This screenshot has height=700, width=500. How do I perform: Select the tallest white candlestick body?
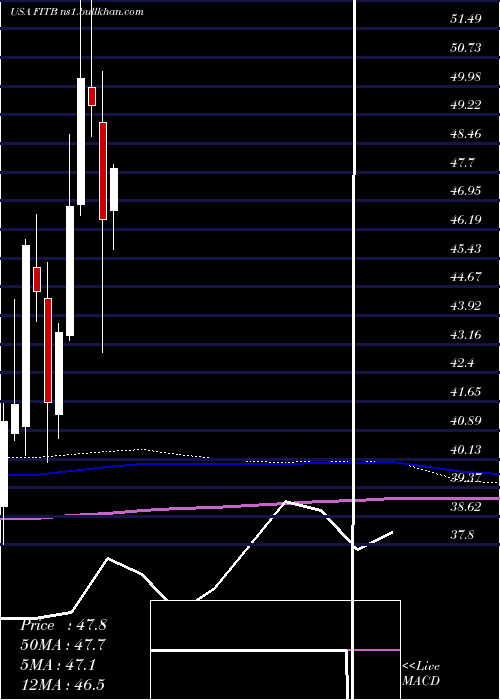coord(26,336)
